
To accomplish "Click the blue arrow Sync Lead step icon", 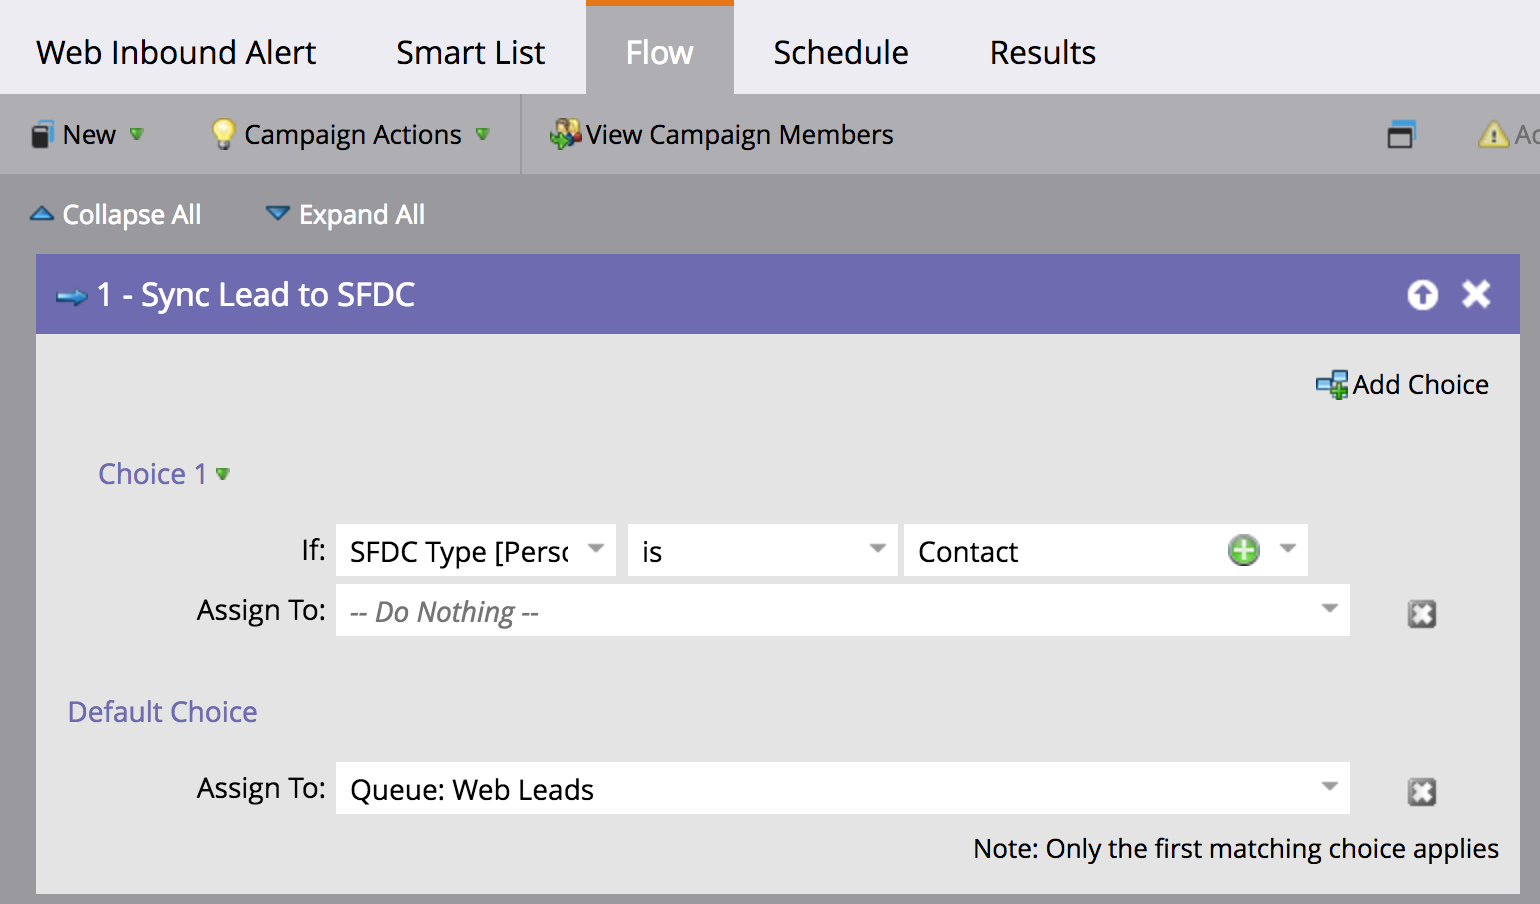I will pos(71,297).
